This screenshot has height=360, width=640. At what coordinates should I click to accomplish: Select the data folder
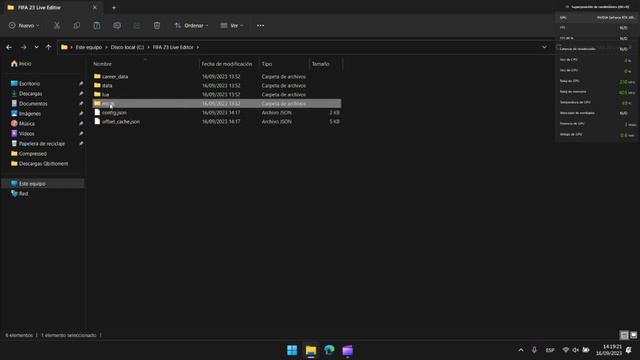click(x=217, y=86)
